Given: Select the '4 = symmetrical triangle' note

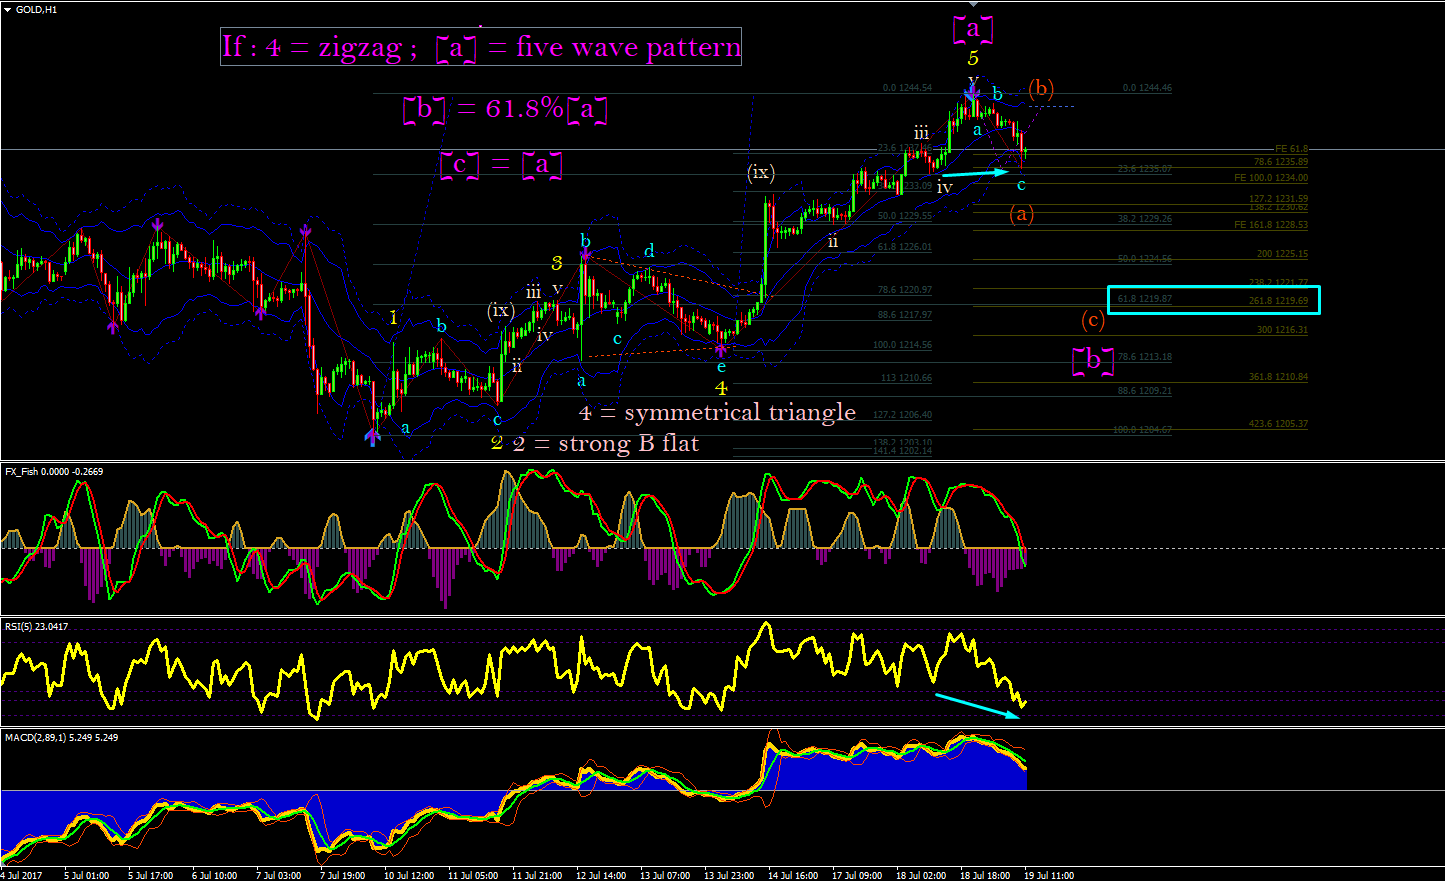Looking at the screenshot, I should pos(717,412).
